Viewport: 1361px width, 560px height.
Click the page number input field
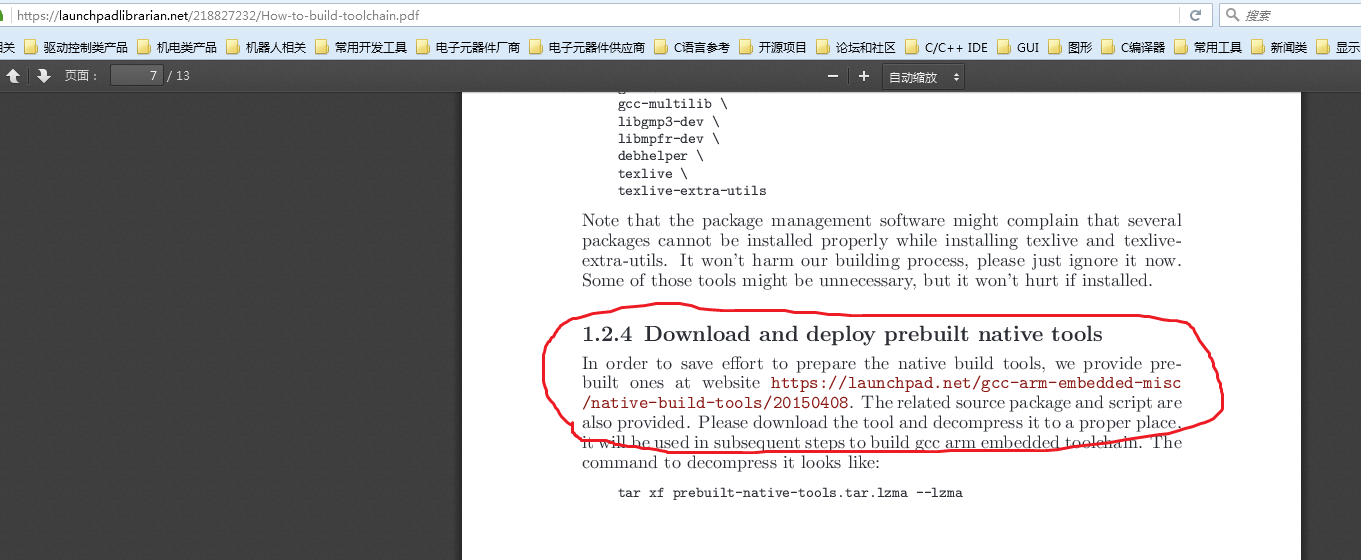[136, 76]
